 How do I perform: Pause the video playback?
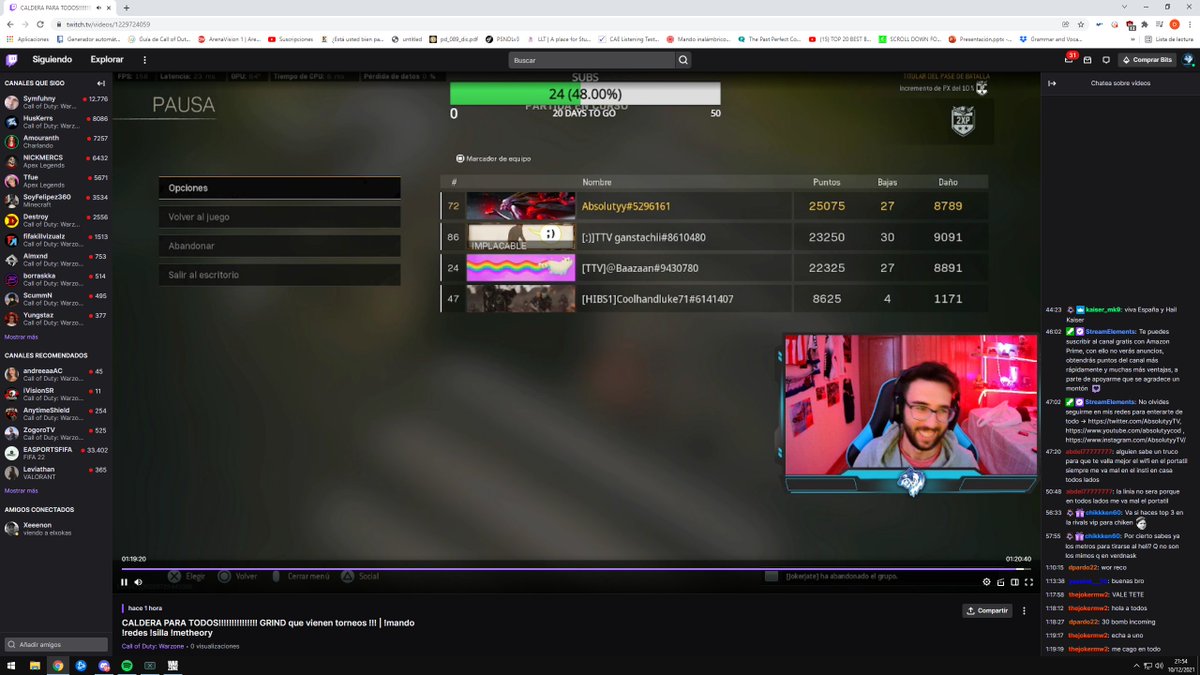(124, 582)
